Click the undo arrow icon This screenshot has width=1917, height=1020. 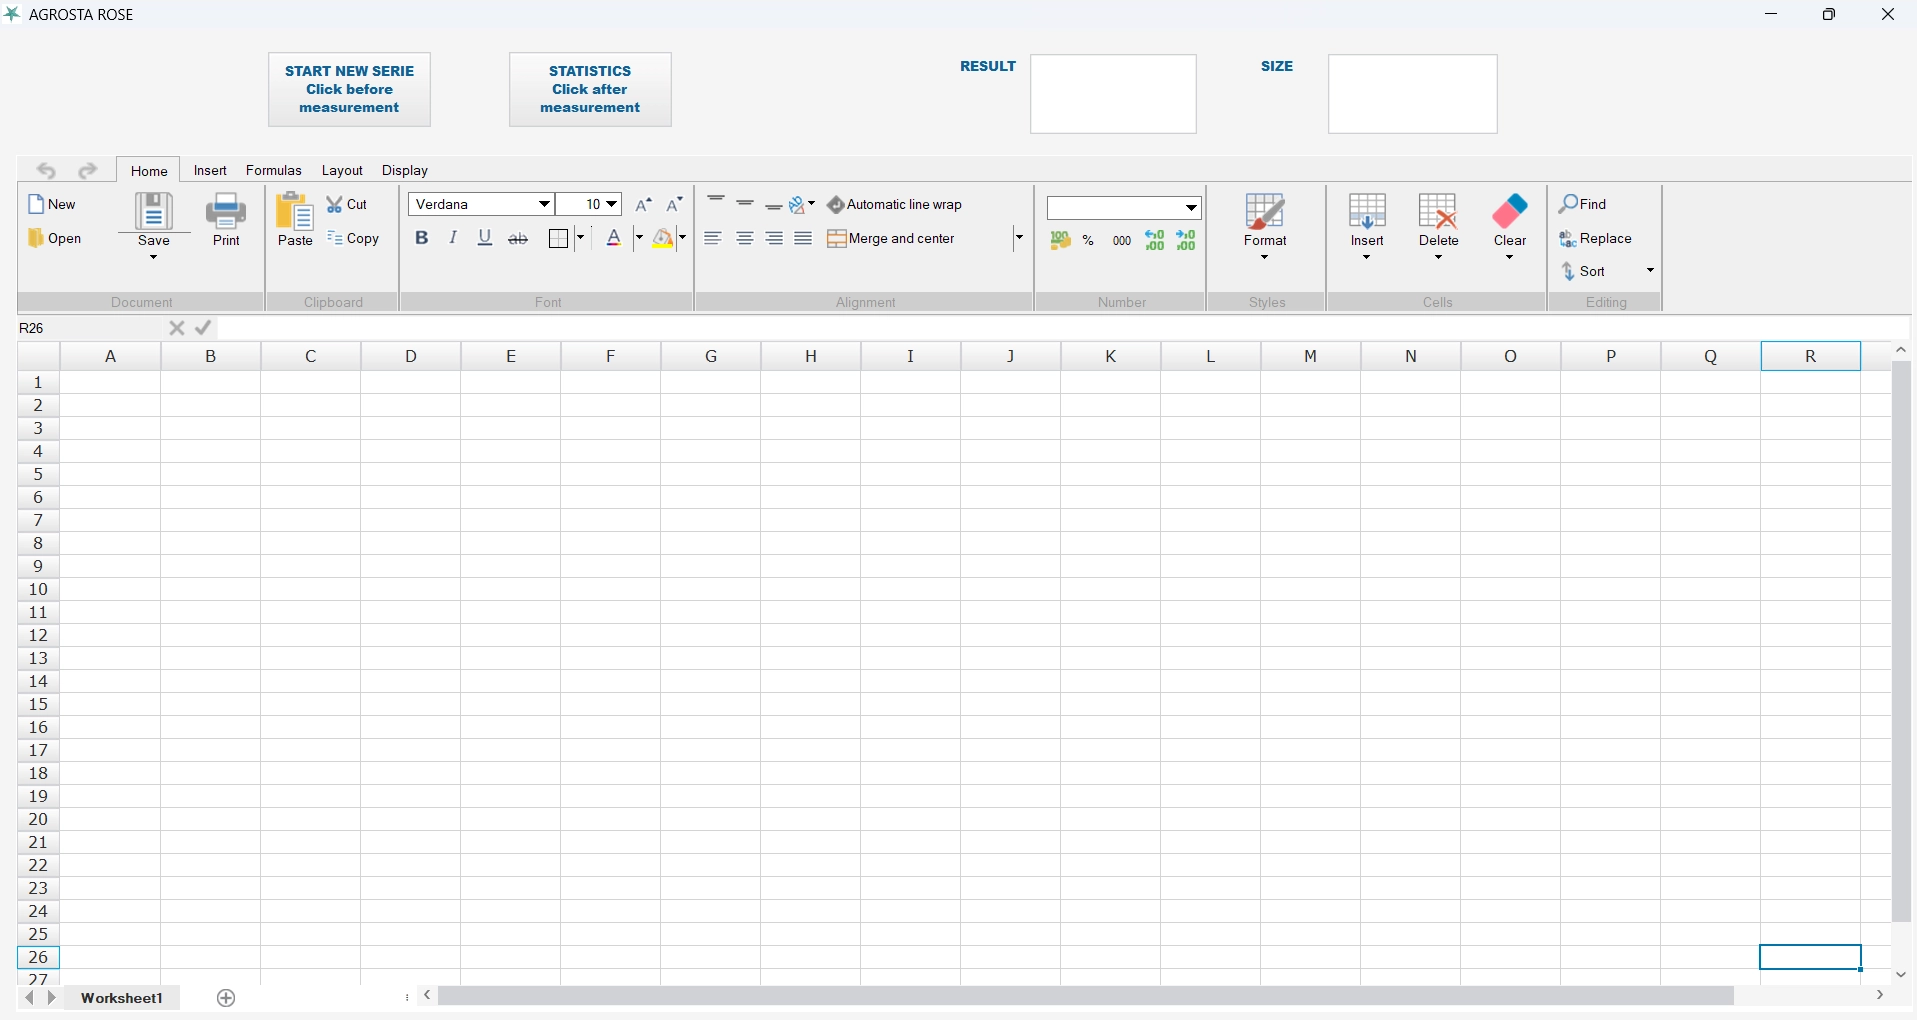46,171
